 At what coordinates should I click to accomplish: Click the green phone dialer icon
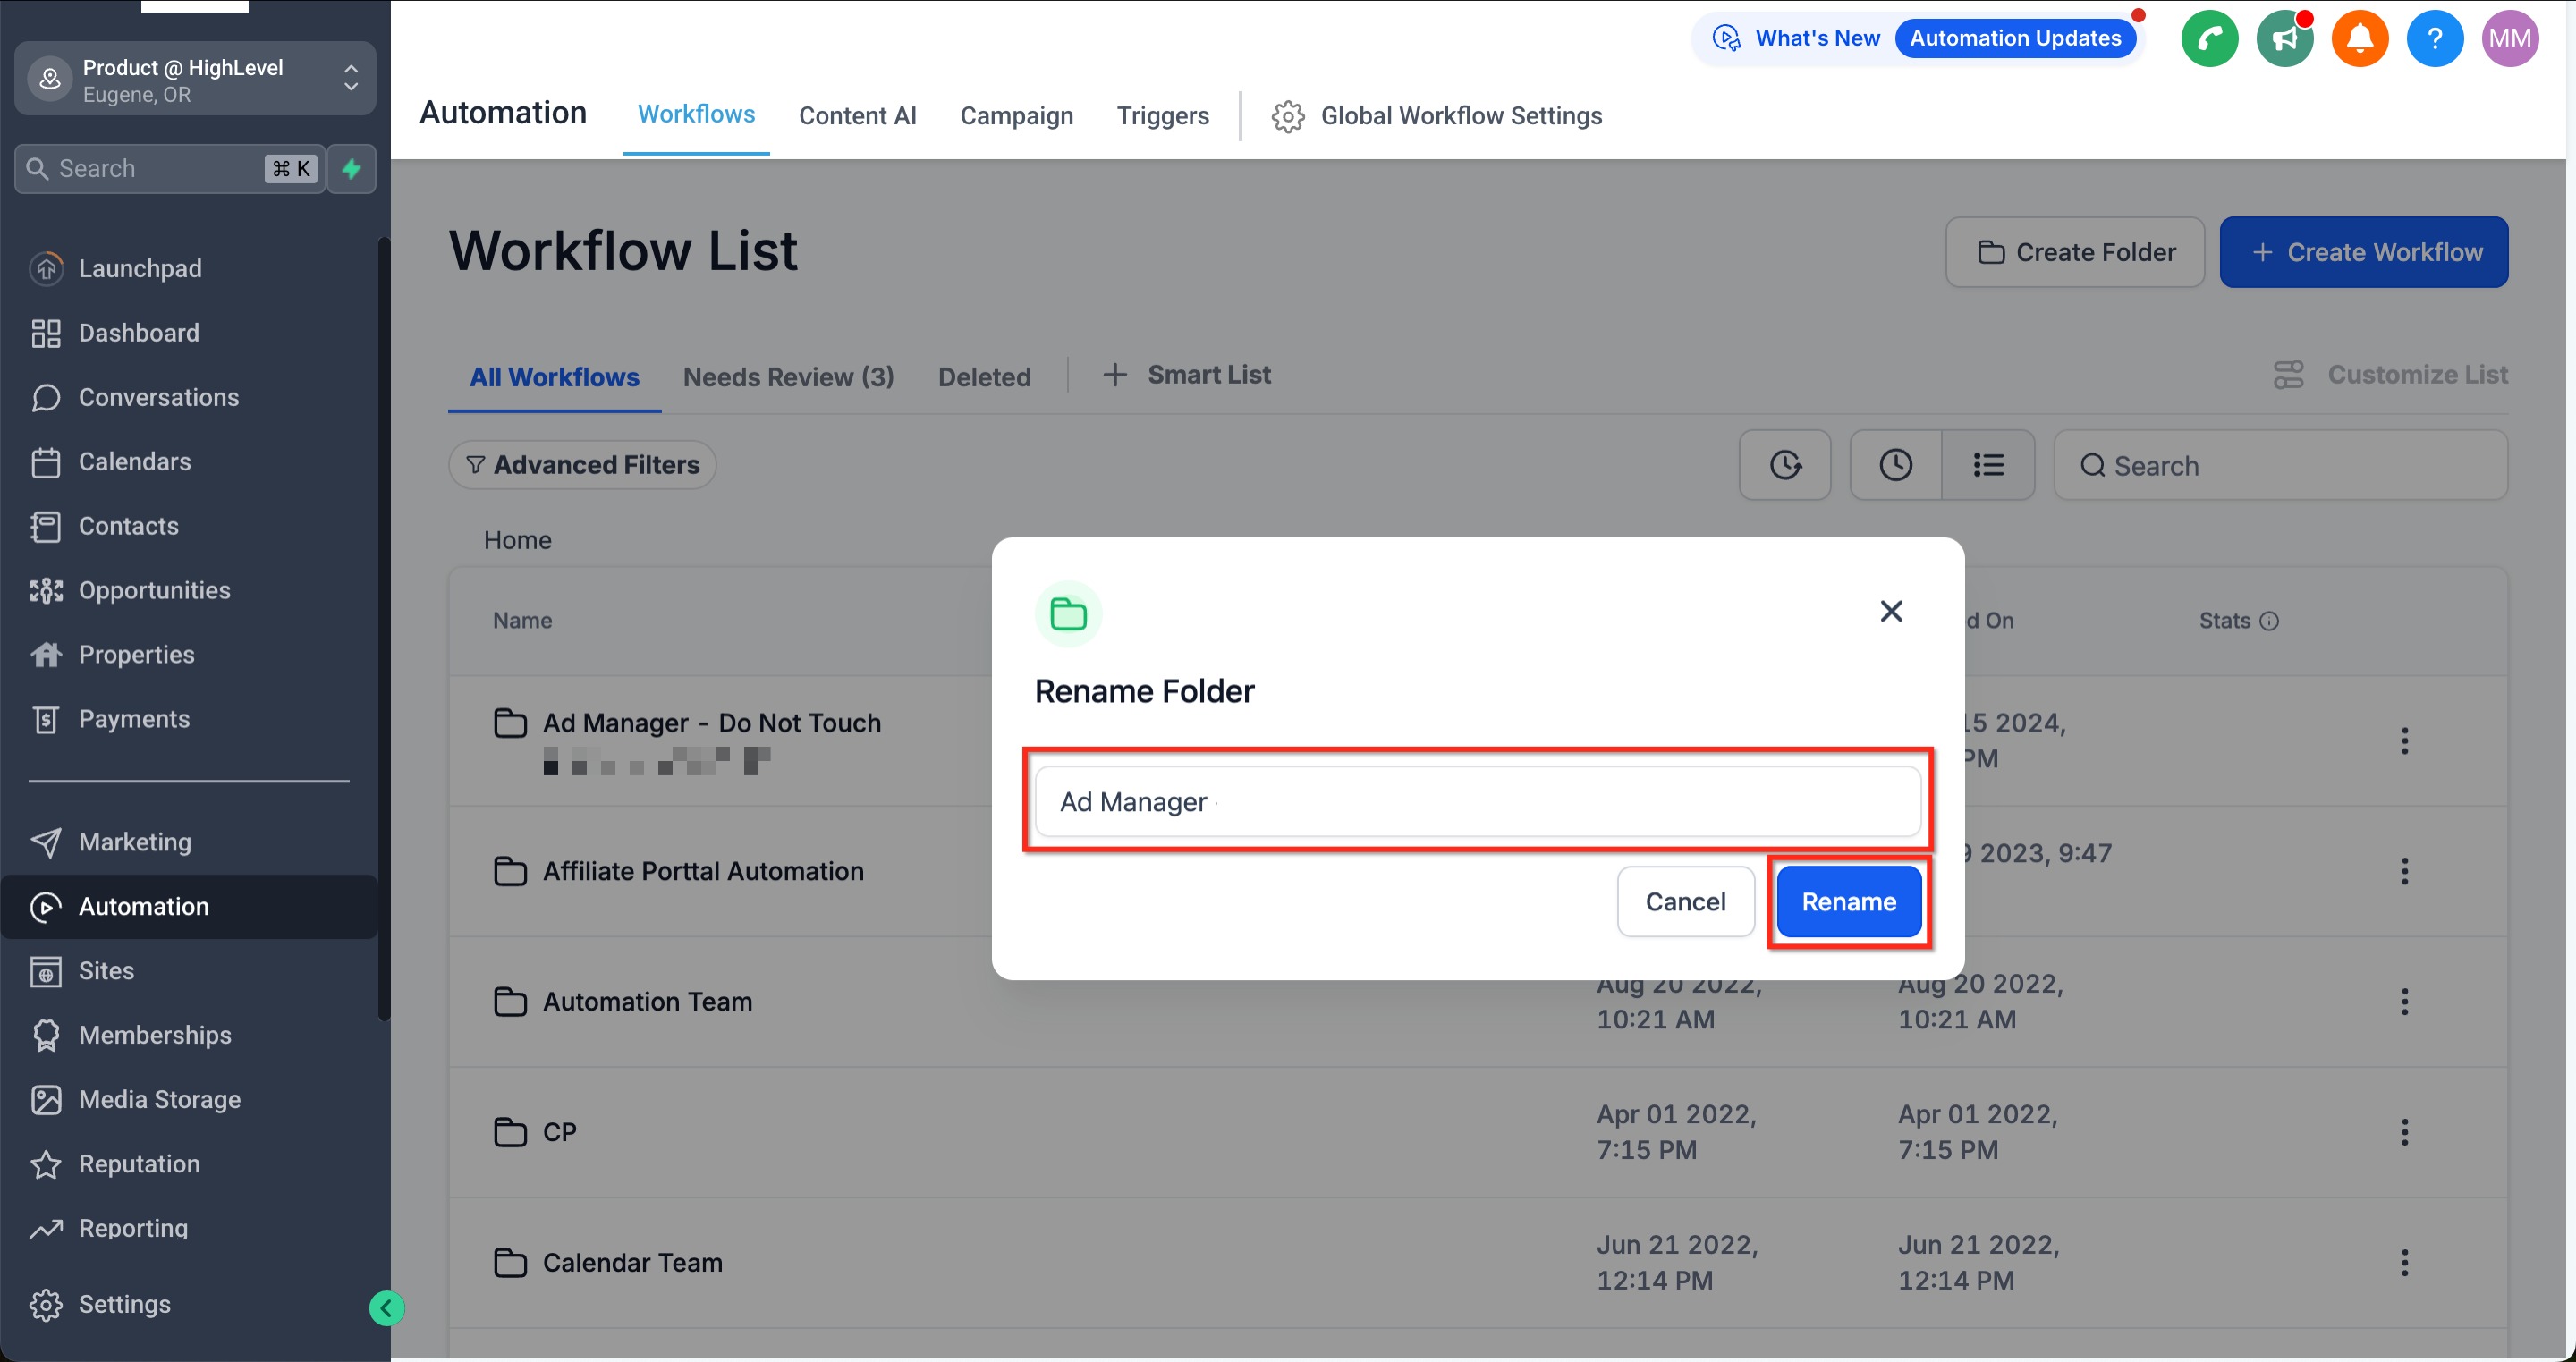(2208, 39)
